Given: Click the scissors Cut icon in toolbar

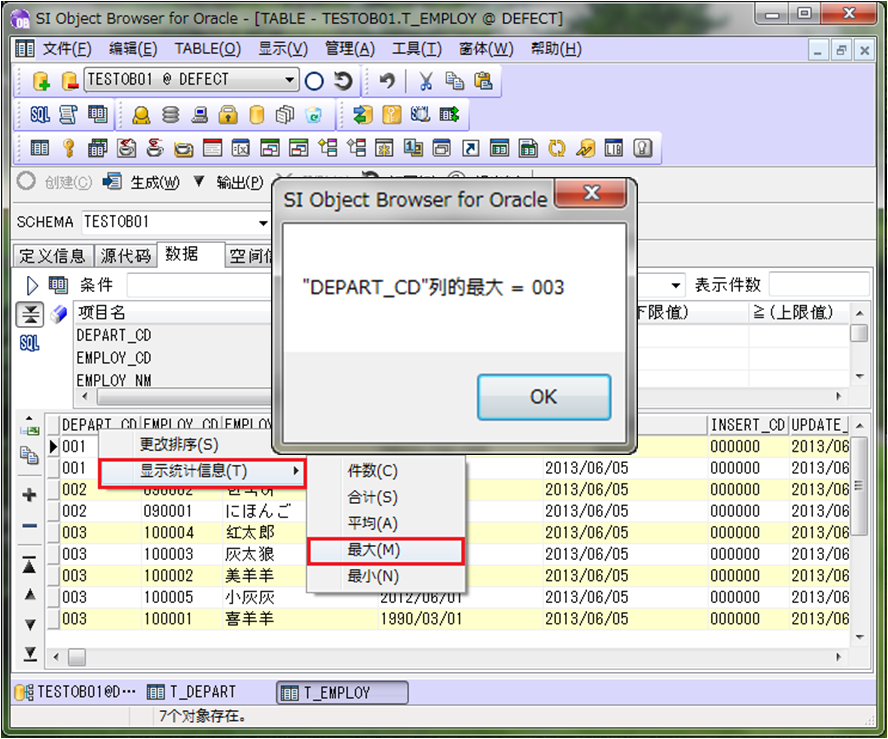Looking at the screenshot, I should tap(426, 81).
